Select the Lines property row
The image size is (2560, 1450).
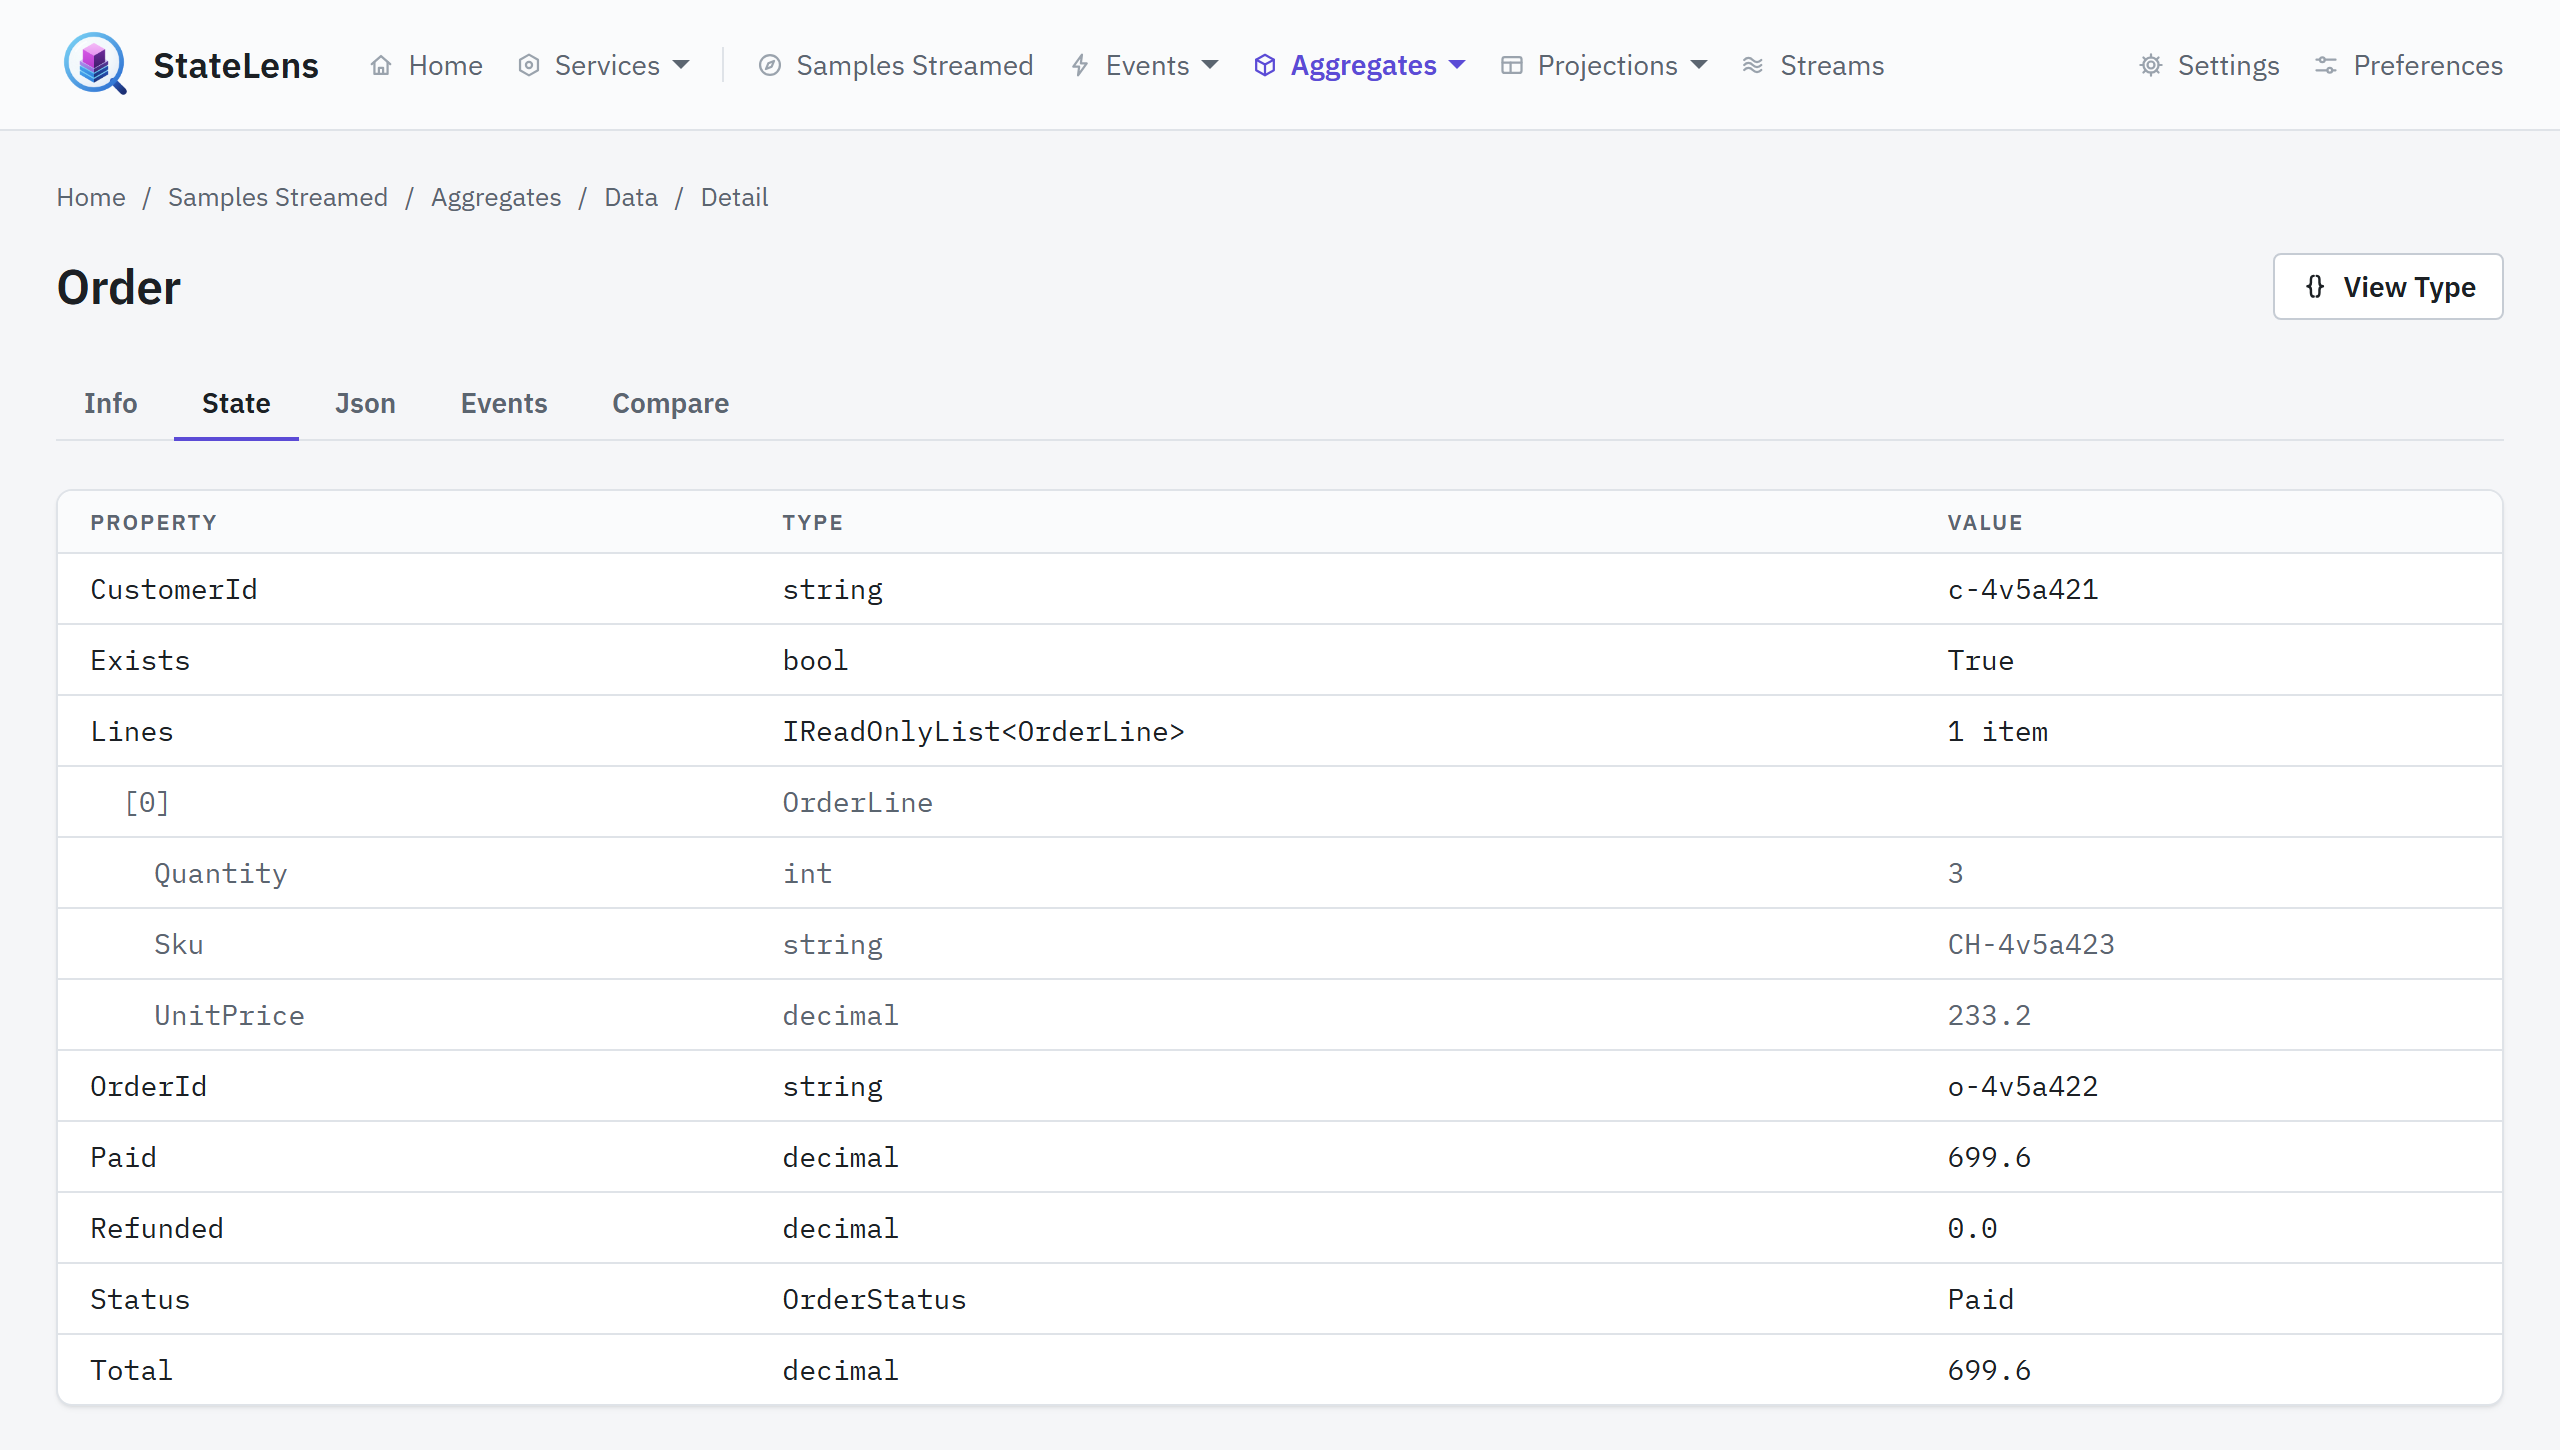point(1280,731)
